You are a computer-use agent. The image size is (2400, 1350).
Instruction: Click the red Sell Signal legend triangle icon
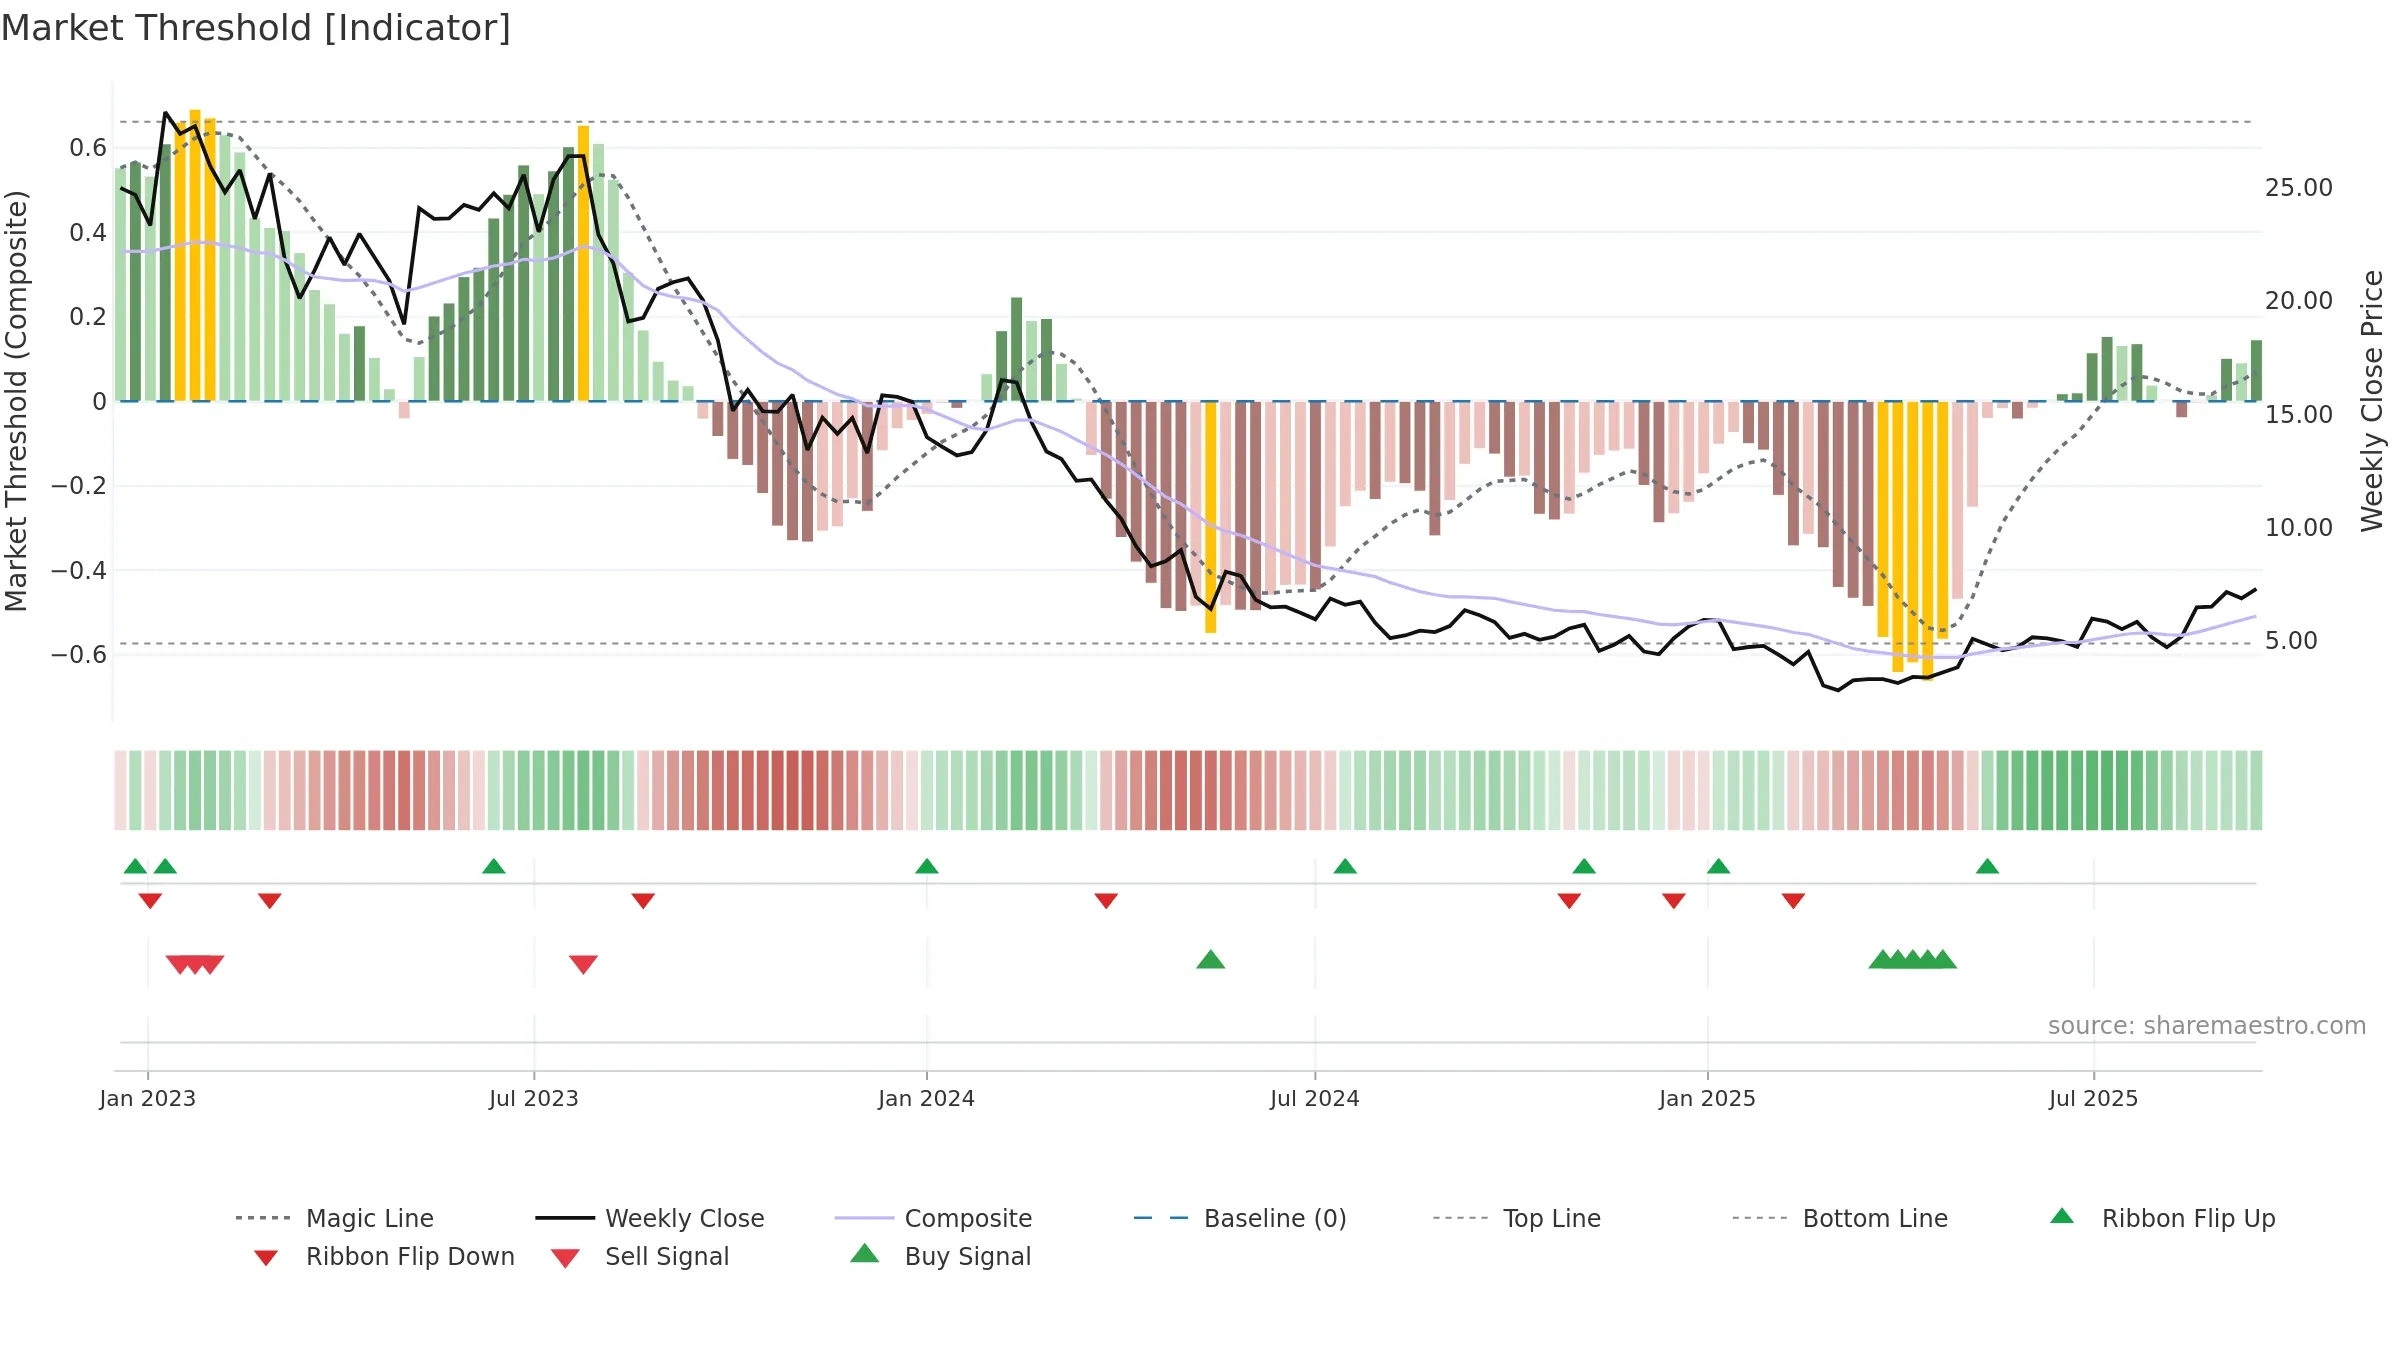[565, 1258]
